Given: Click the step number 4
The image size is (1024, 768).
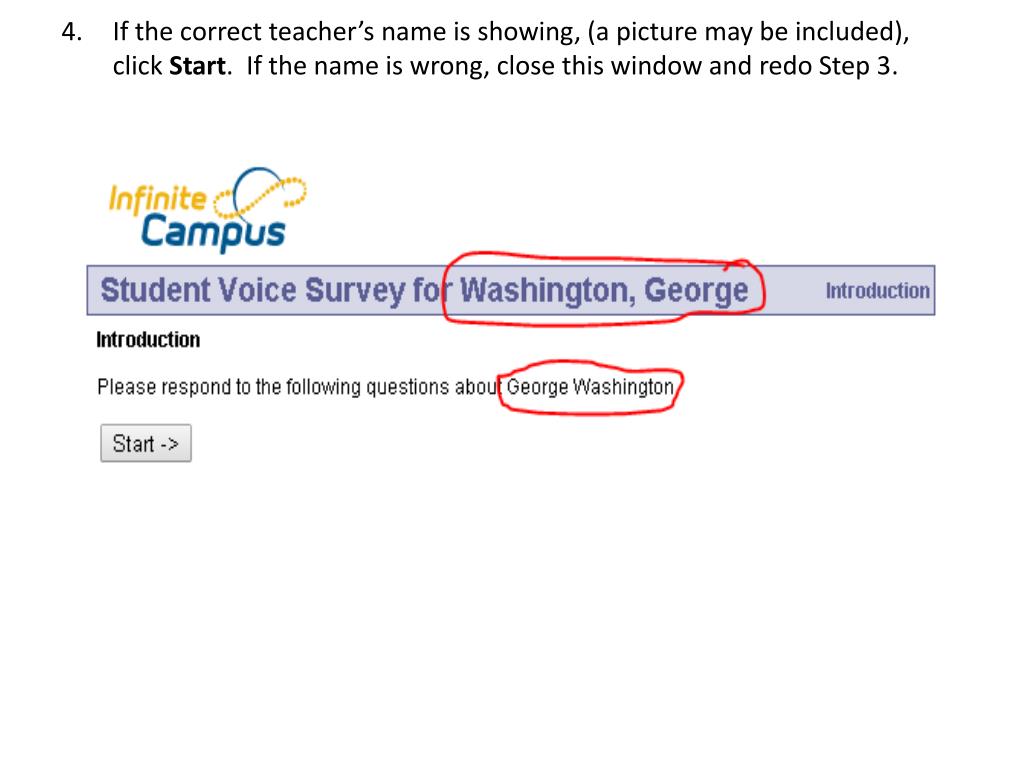Looking at the screenshot, I should [69, 33].
